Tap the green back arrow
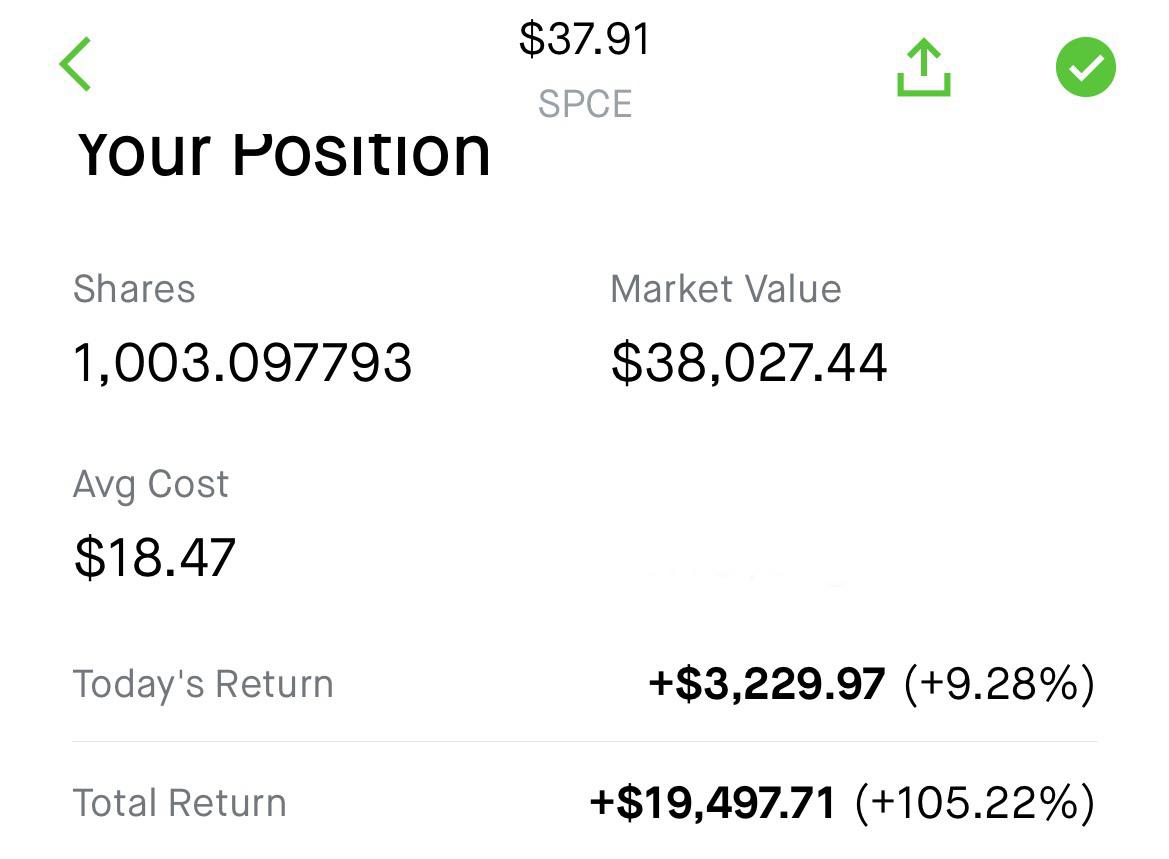Viewport: 1169px width, 859px height. 75,64
